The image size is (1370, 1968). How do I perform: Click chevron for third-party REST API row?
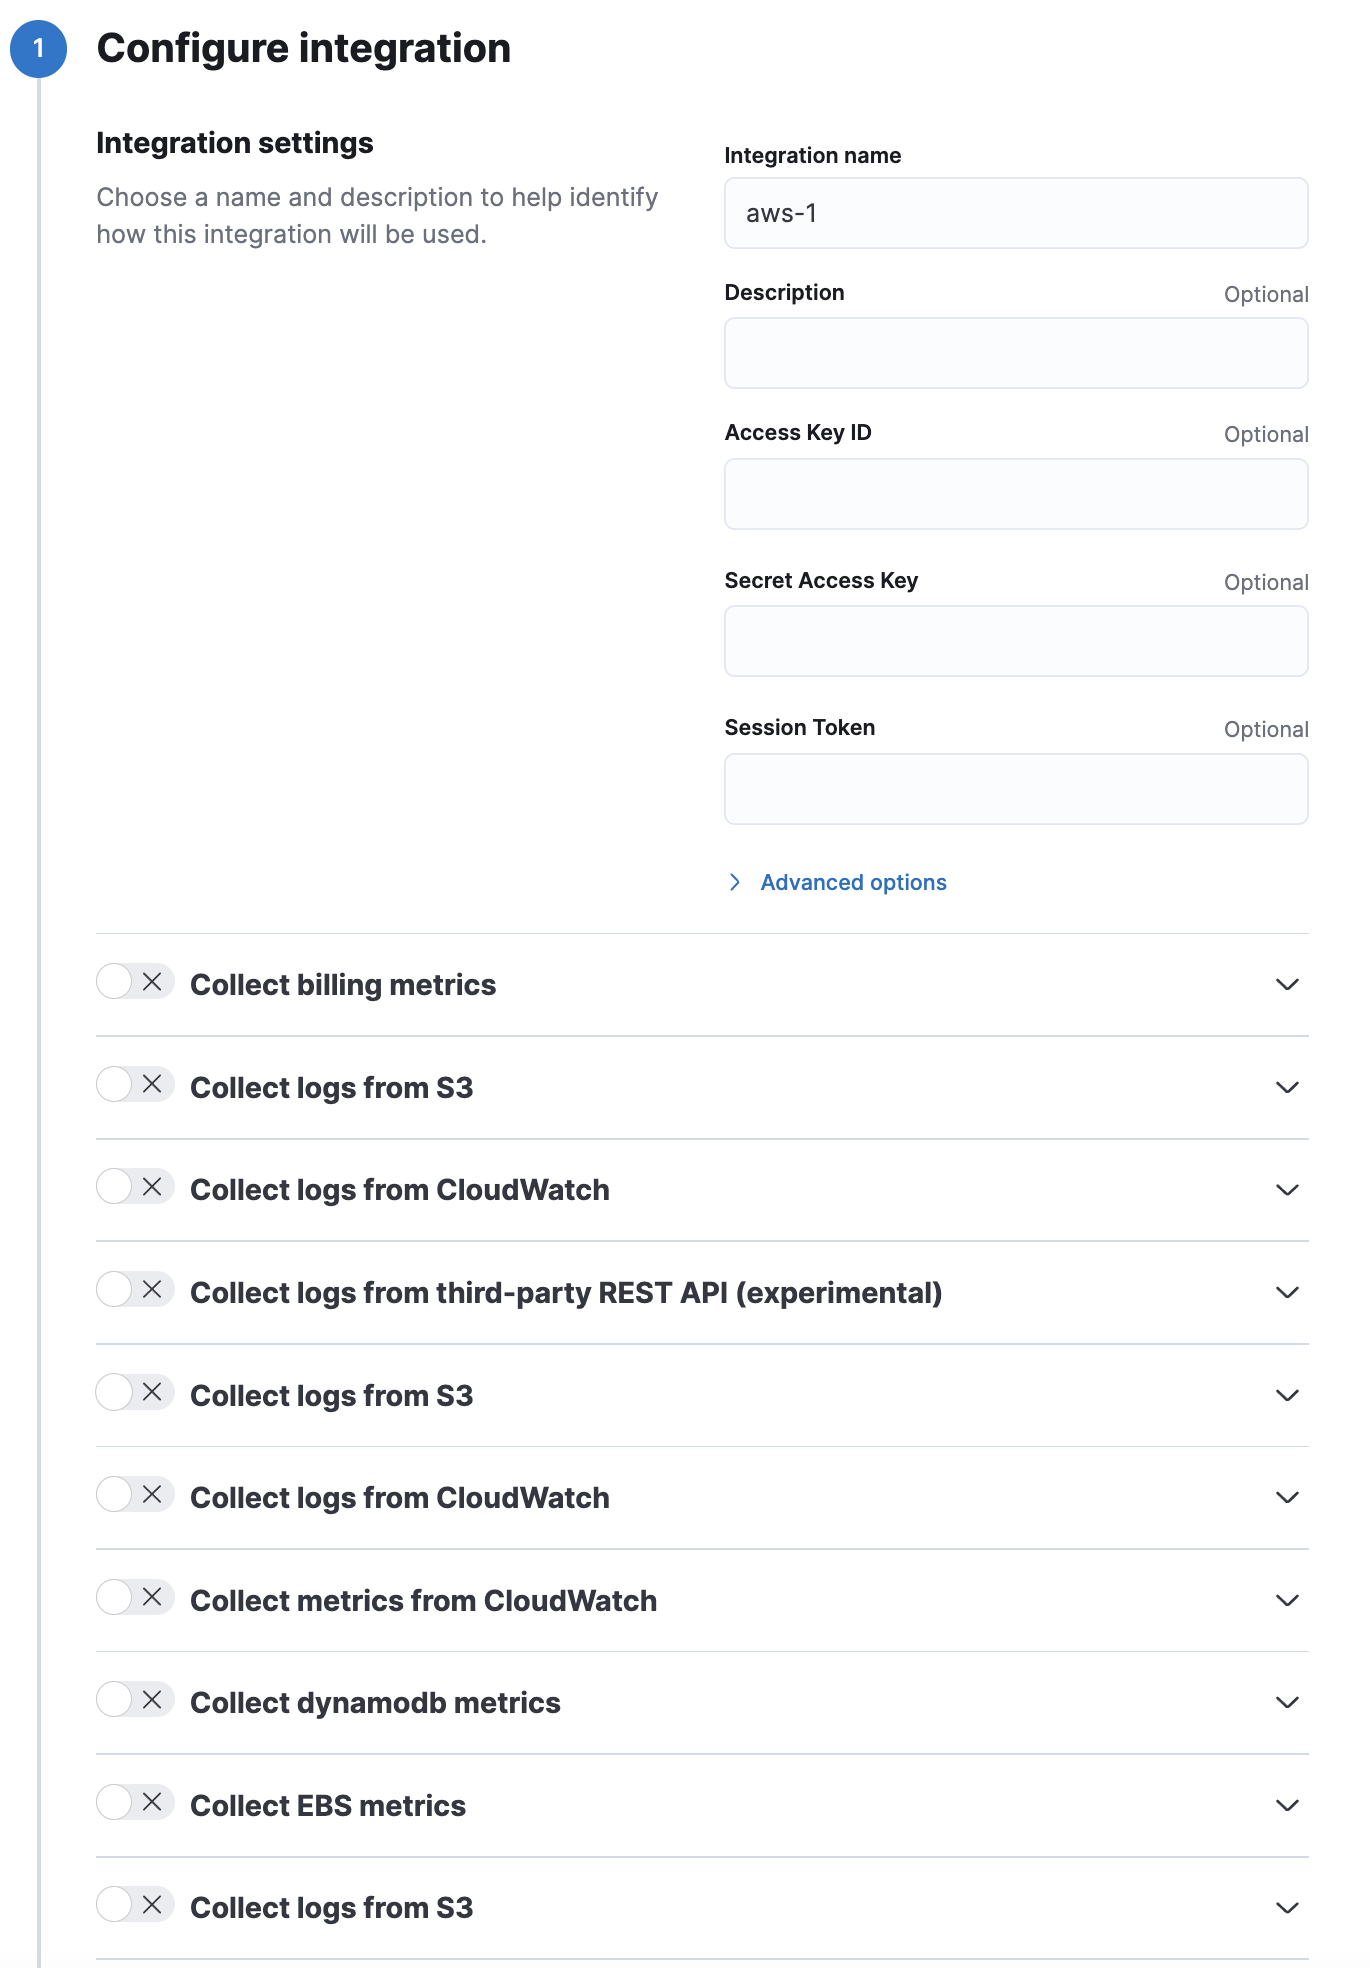pos(1287,1293)
